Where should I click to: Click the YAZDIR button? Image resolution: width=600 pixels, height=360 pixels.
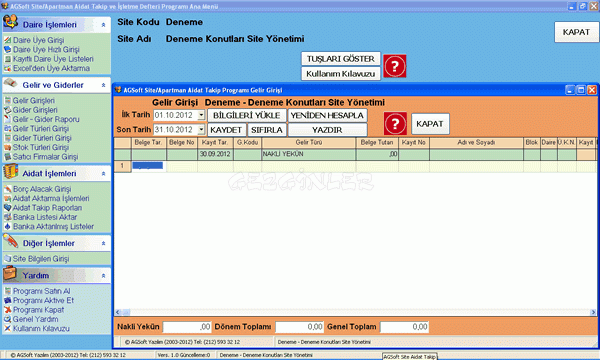[x=328, y=130]
